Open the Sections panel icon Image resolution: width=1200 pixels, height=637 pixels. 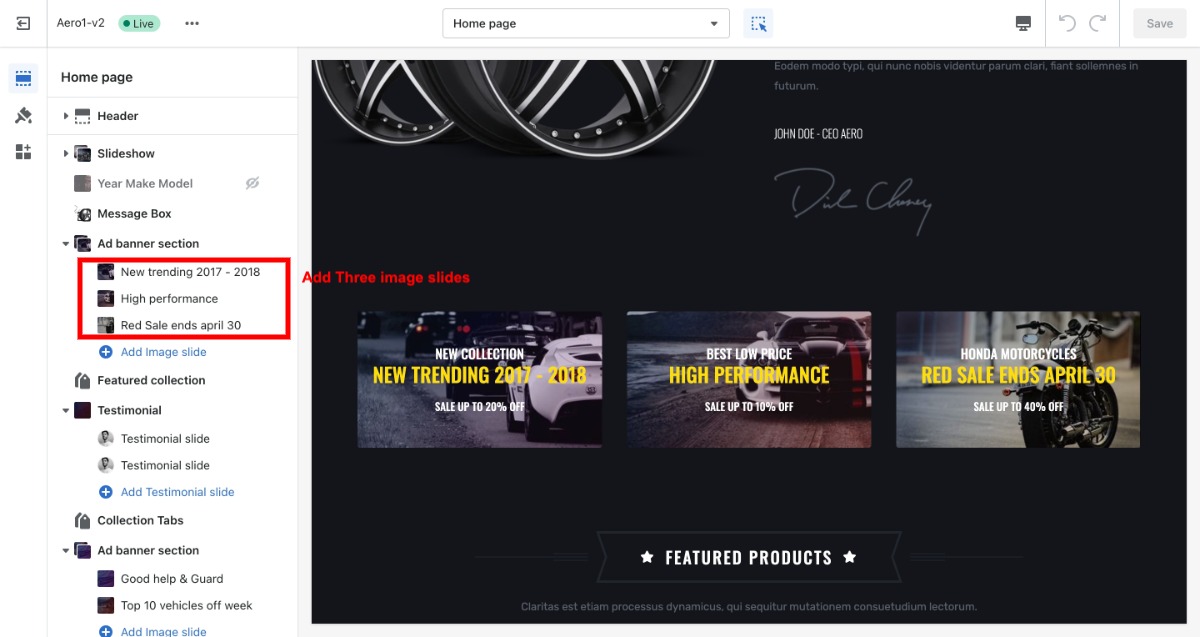tap(23, 78)
